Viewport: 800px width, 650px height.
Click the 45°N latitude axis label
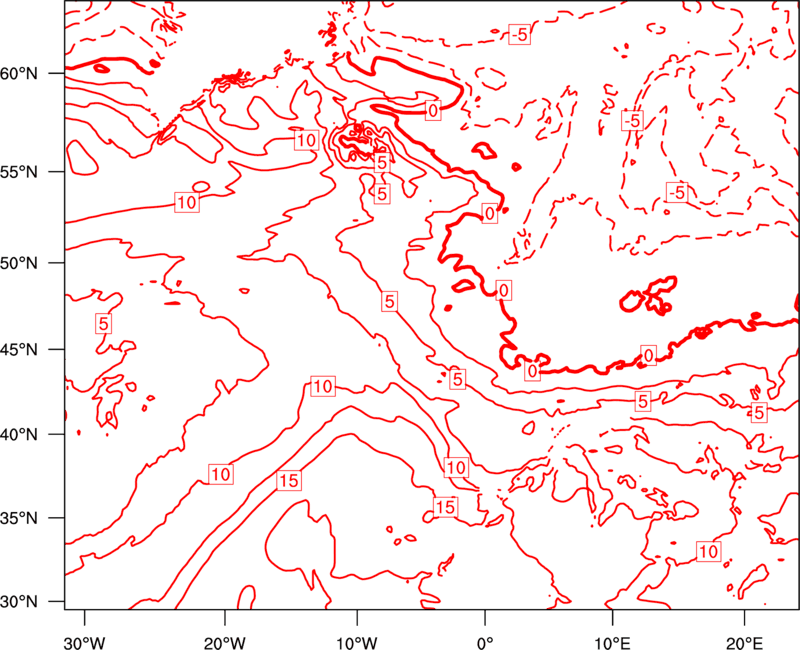19,350
